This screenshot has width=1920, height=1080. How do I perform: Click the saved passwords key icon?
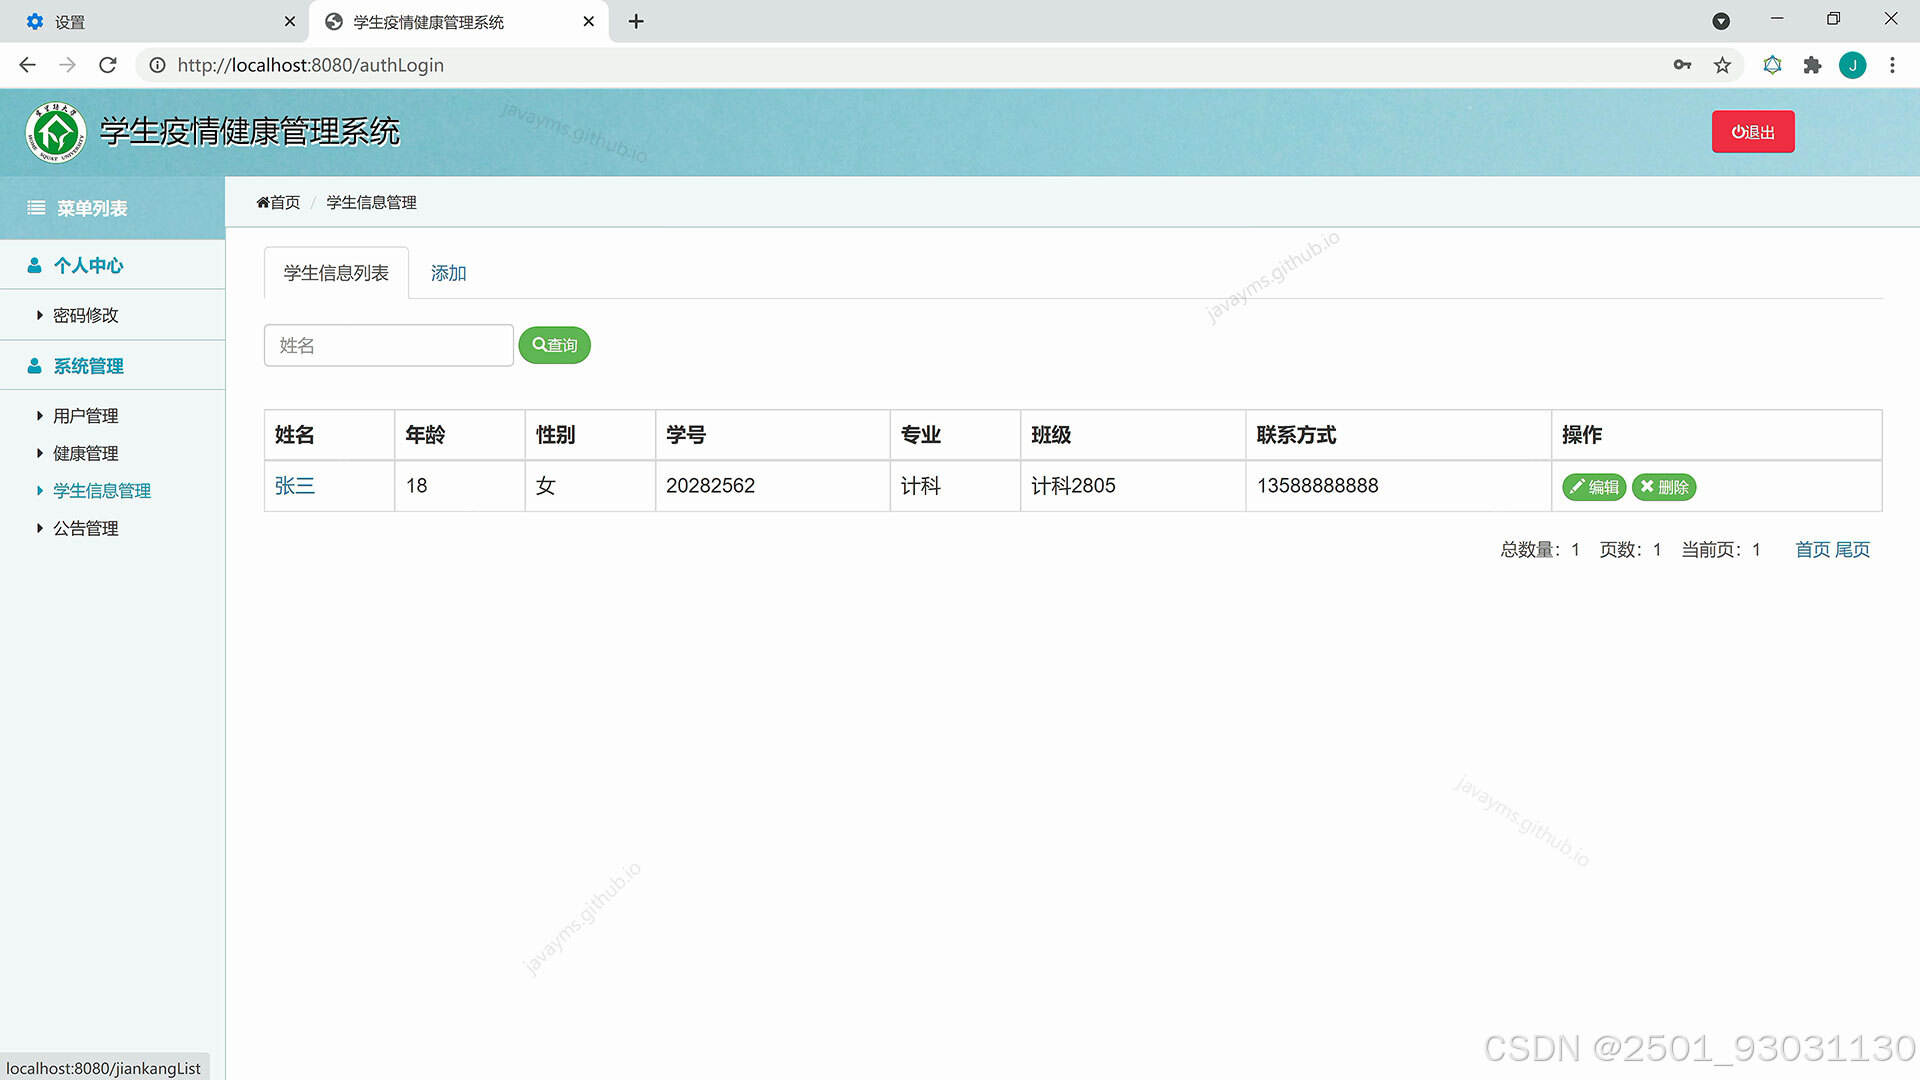point(1682,65)
